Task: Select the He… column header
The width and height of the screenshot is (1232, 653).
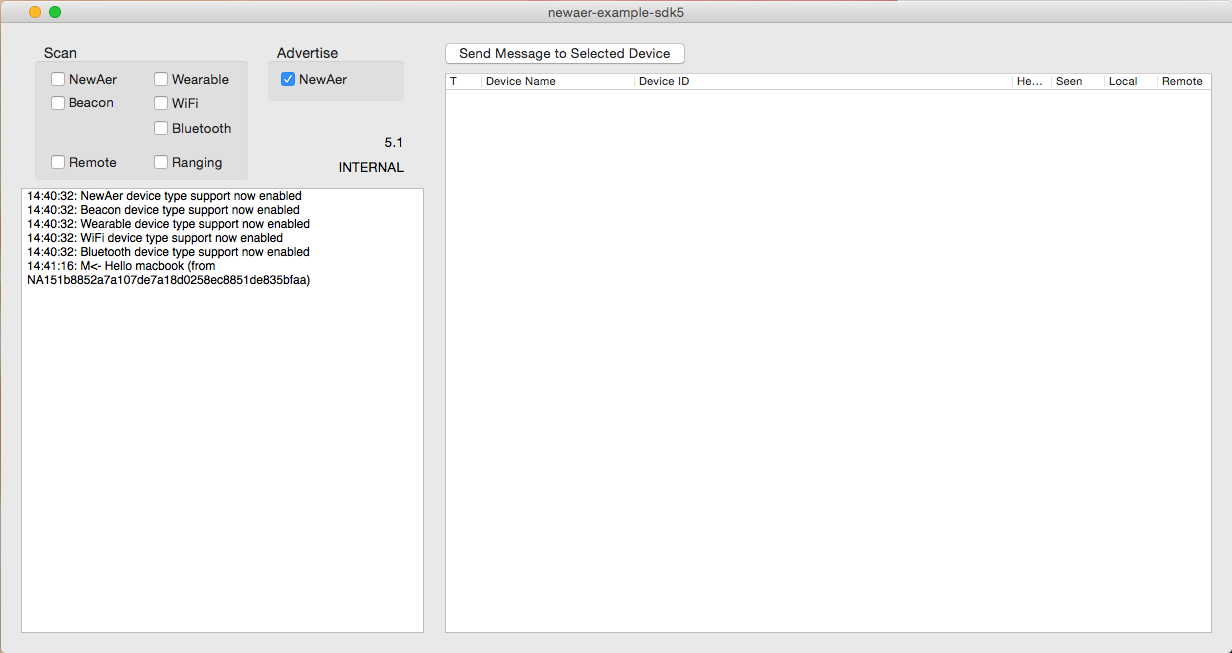Action: tap(1032, 81)
